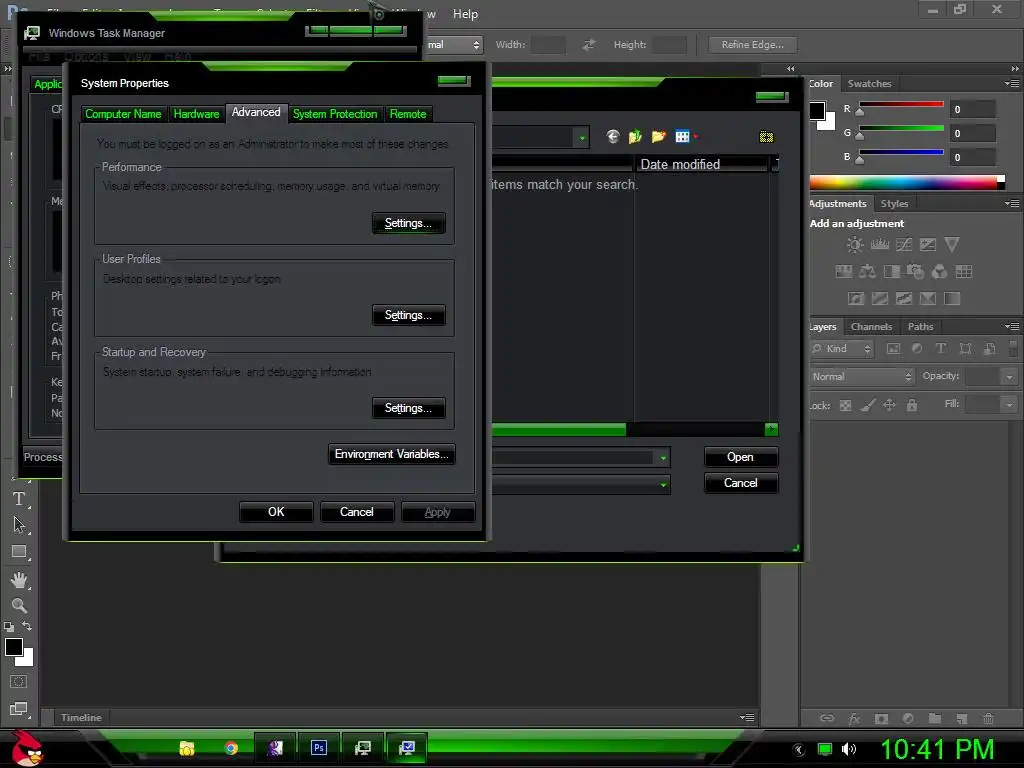
Task: Open User Profiles Settings button
Action: coord(408,315)
